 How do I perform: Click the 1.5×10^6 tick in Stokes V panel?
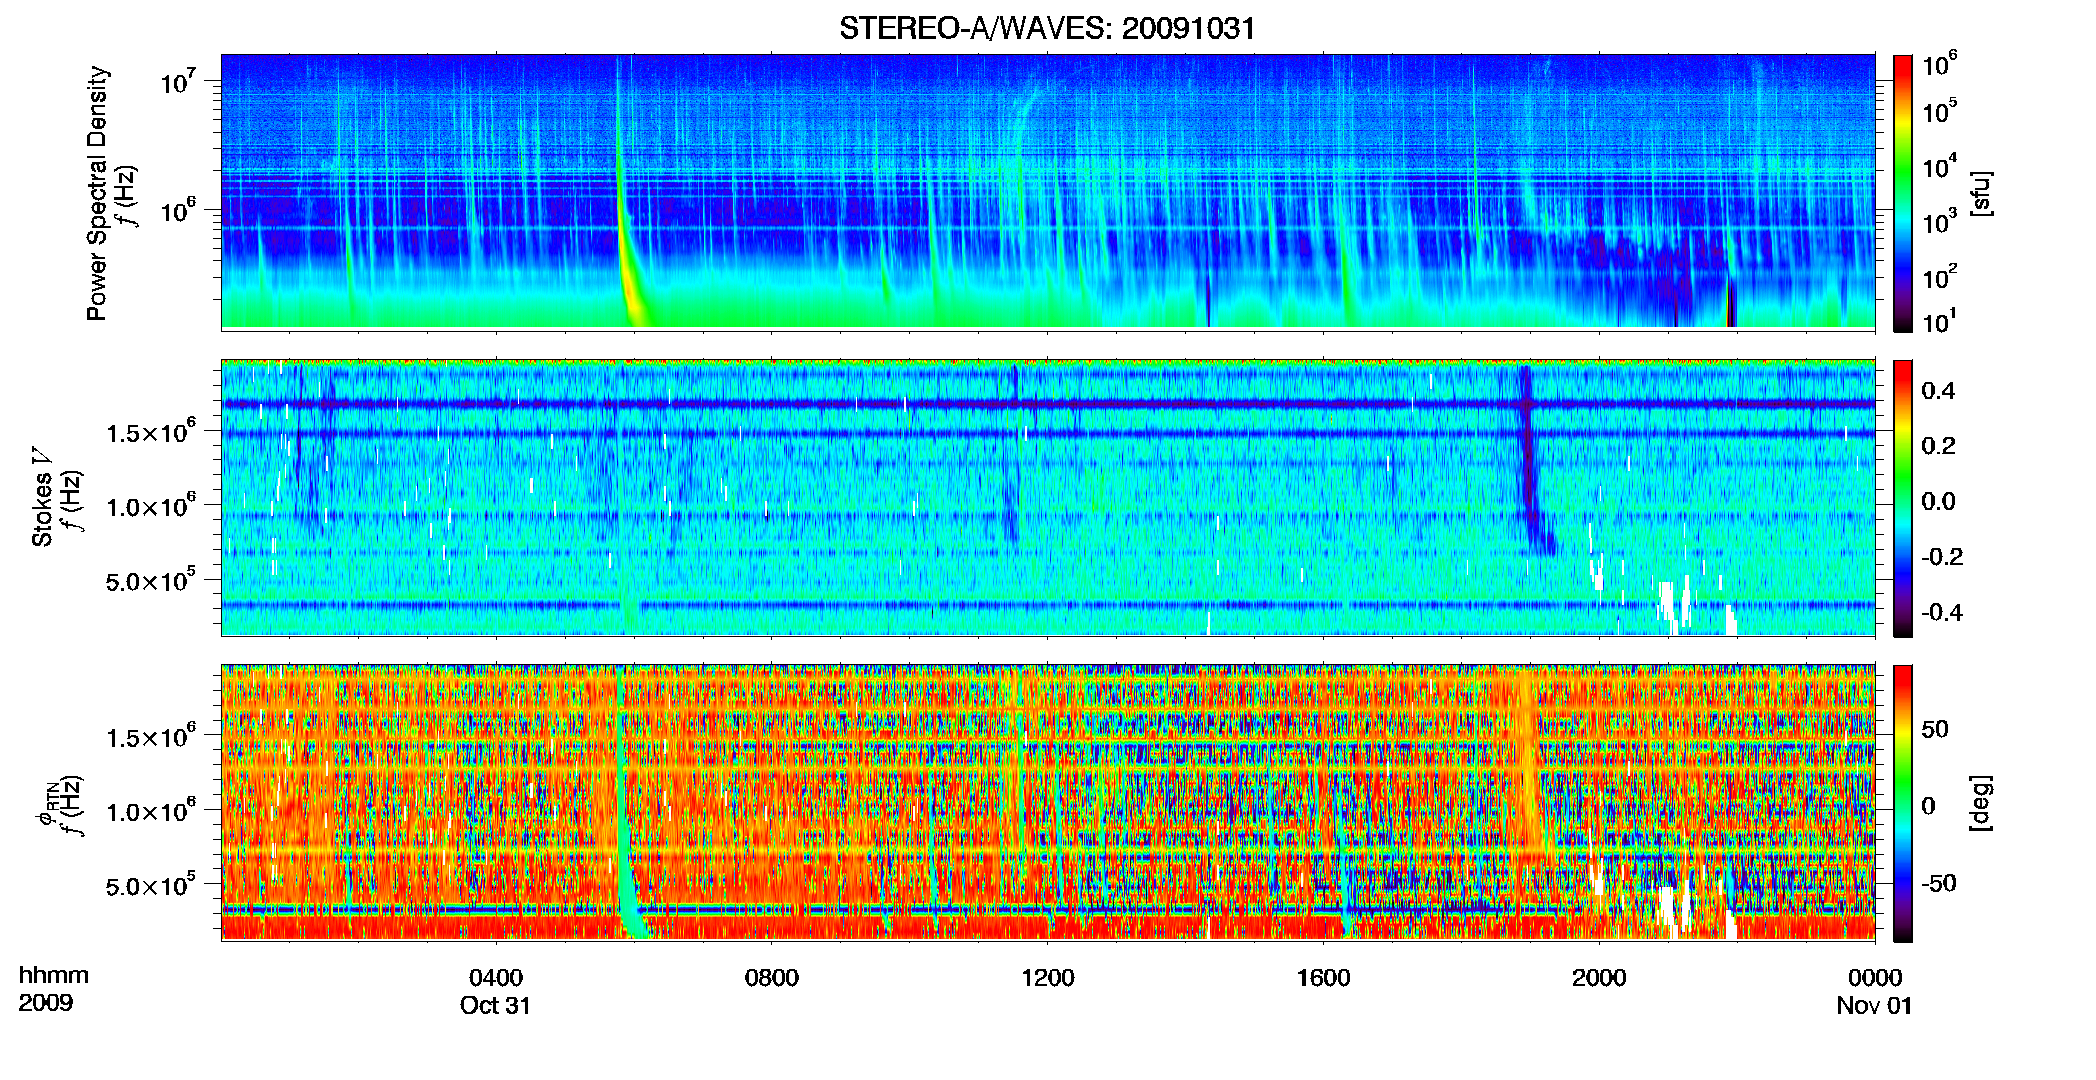[x=150, y=432]
